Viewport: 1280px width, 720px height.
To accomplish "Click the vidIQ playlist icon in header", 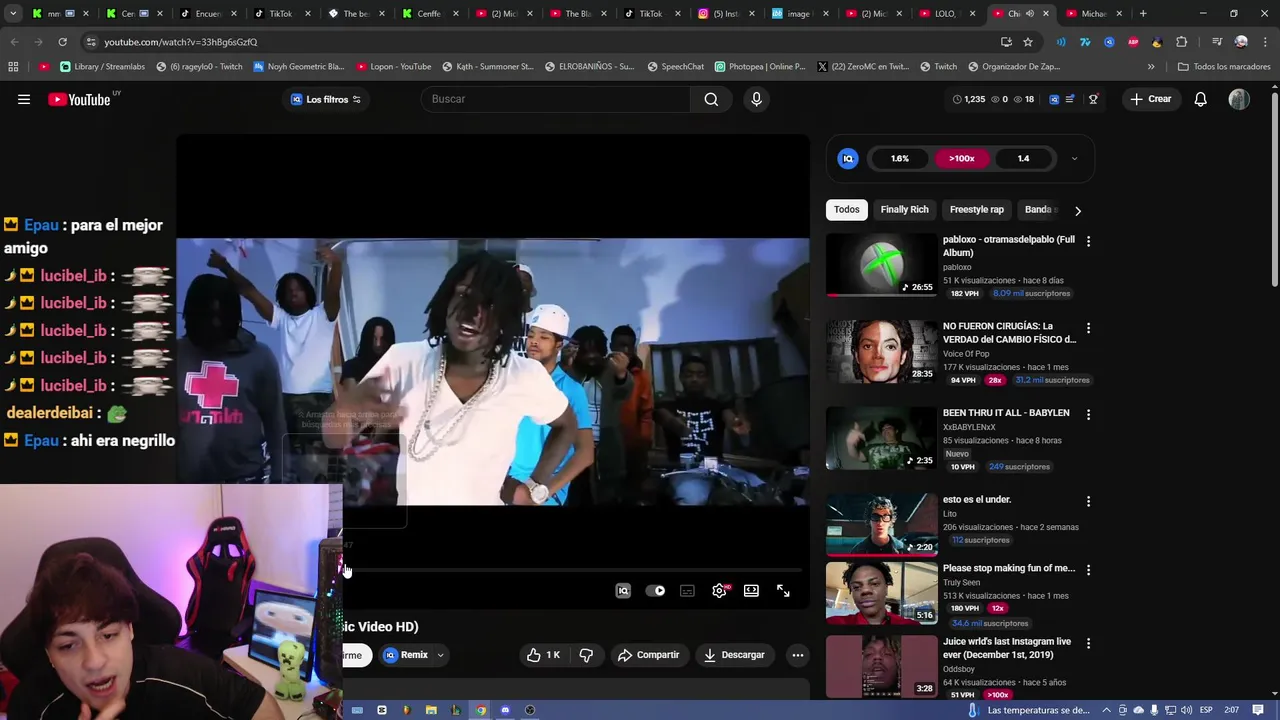I will point(1070,99).
